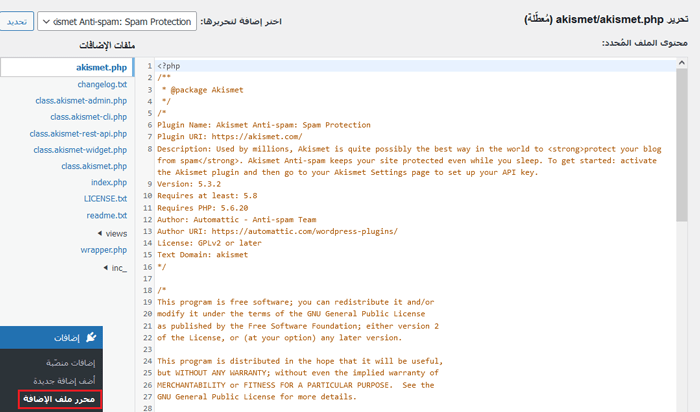Open akismet.php in the file list

tap(101, 67)
